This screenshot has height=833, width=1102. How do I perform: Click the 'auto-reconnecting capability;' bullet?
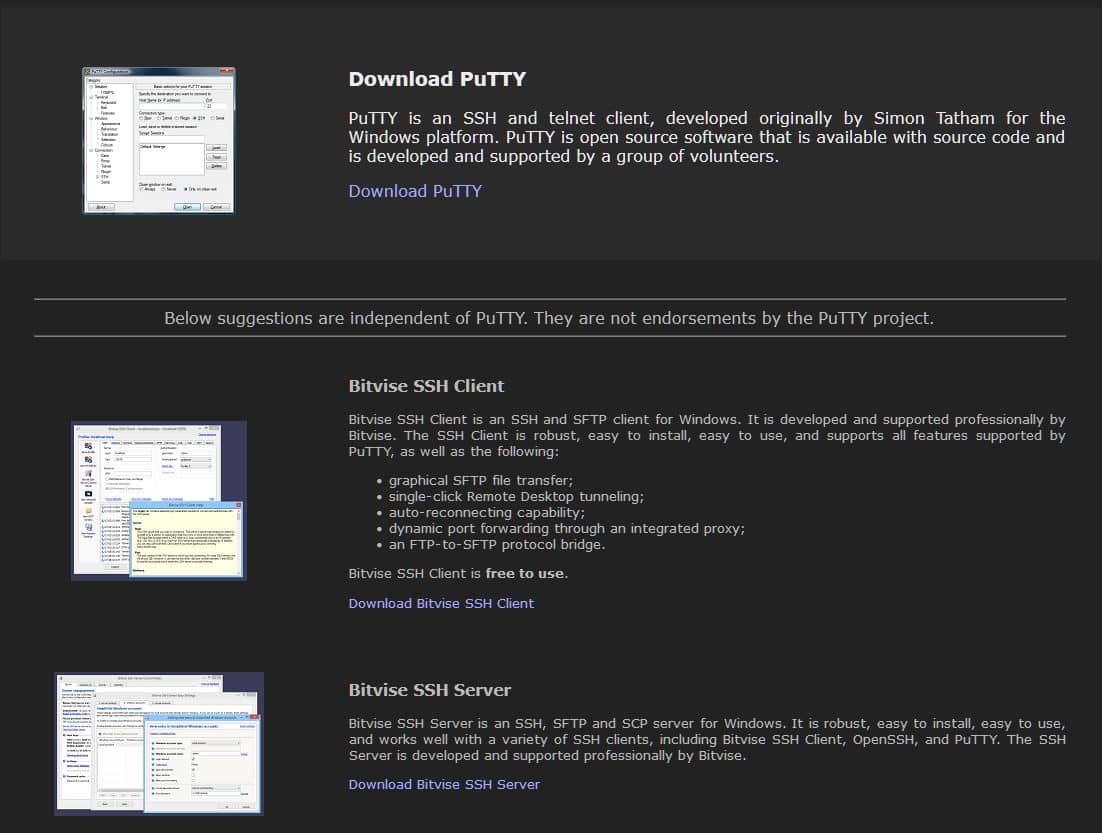486,512
